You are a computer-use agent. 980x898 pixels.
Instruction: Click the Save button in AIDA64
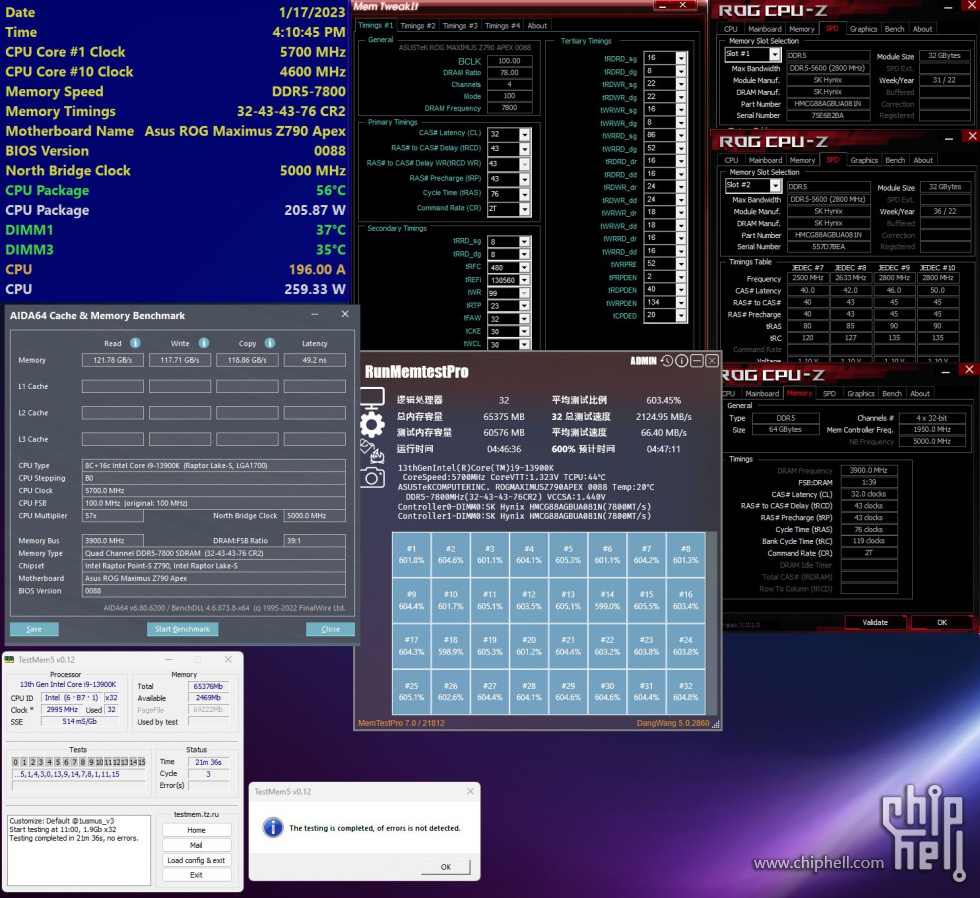point(34,629)
